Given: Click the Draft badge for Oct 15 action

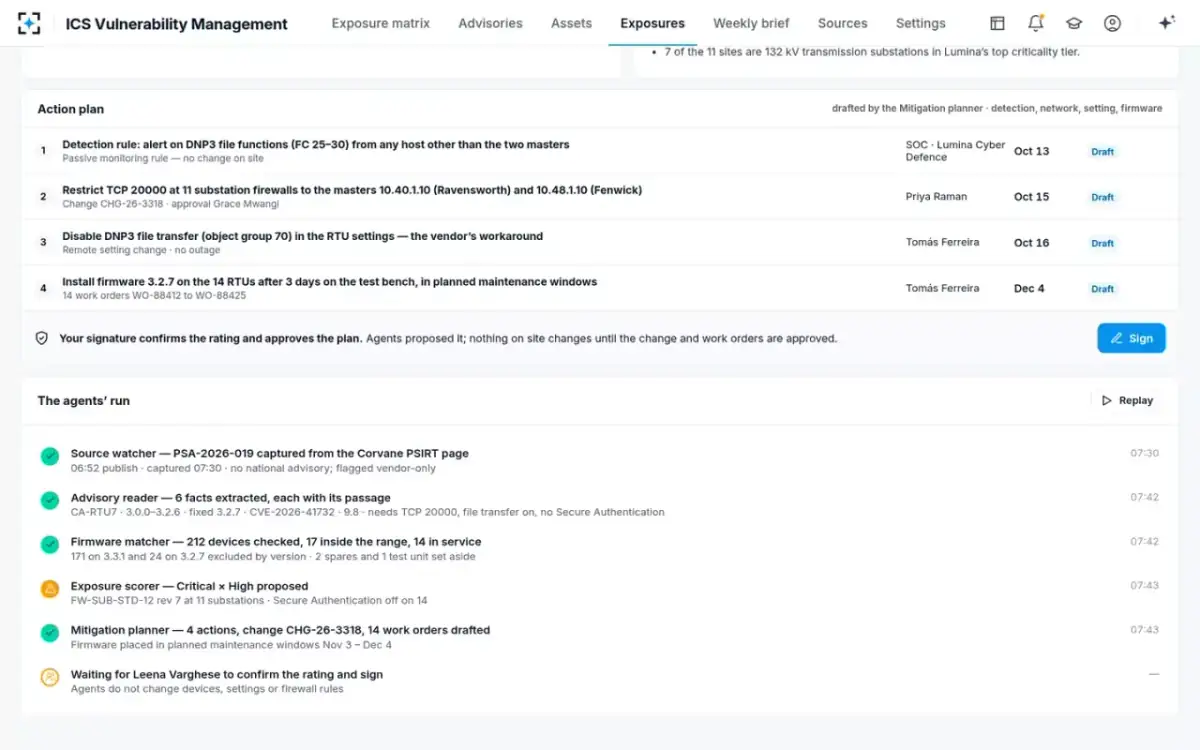Looking at the screenshot, I should 1102,197.
